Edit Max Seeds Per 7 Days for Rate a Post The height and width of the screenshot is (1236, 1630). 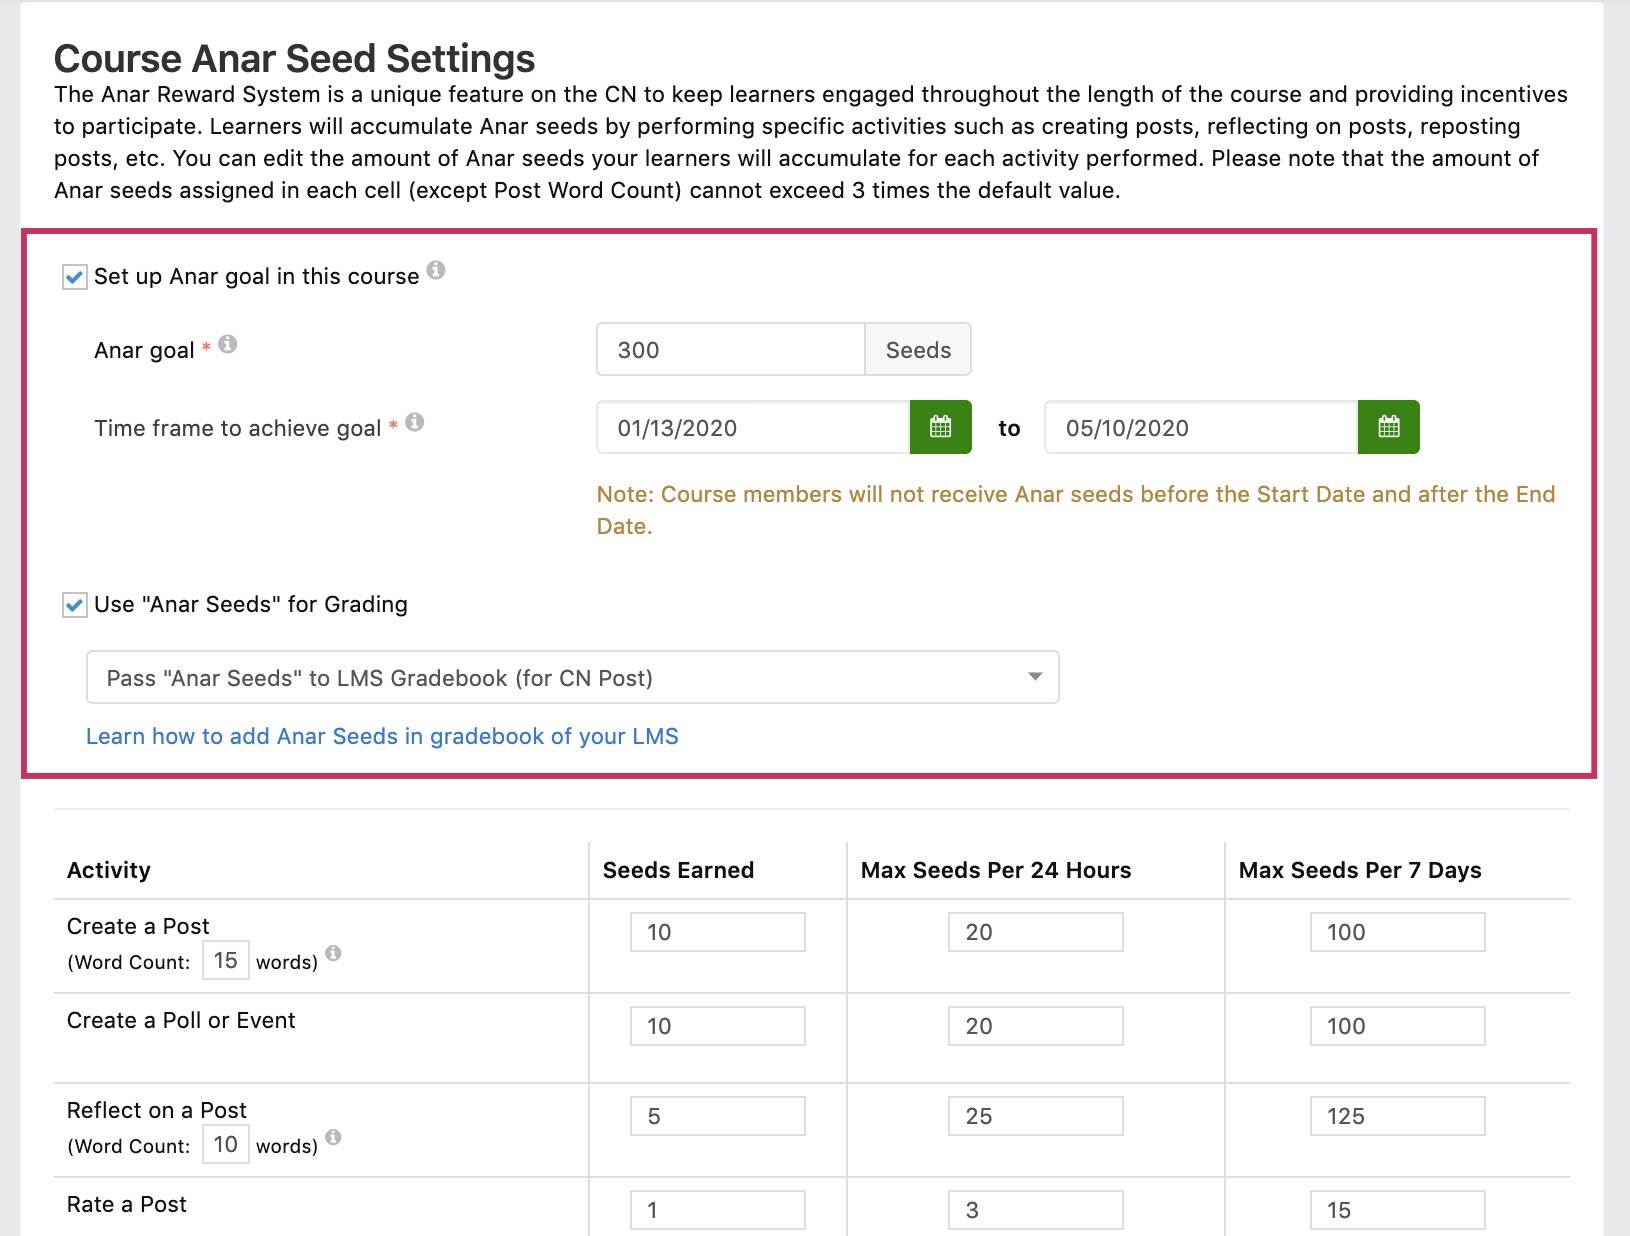[x=1398, y=1210]
